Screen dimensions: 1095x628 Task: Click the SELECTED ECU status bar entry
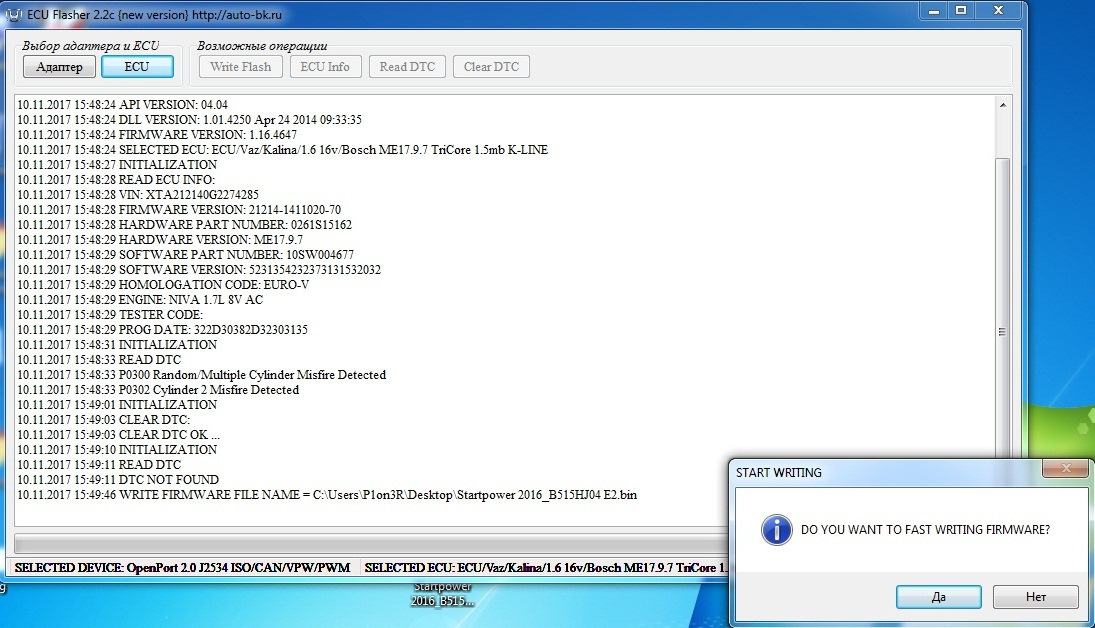[545, 568]
